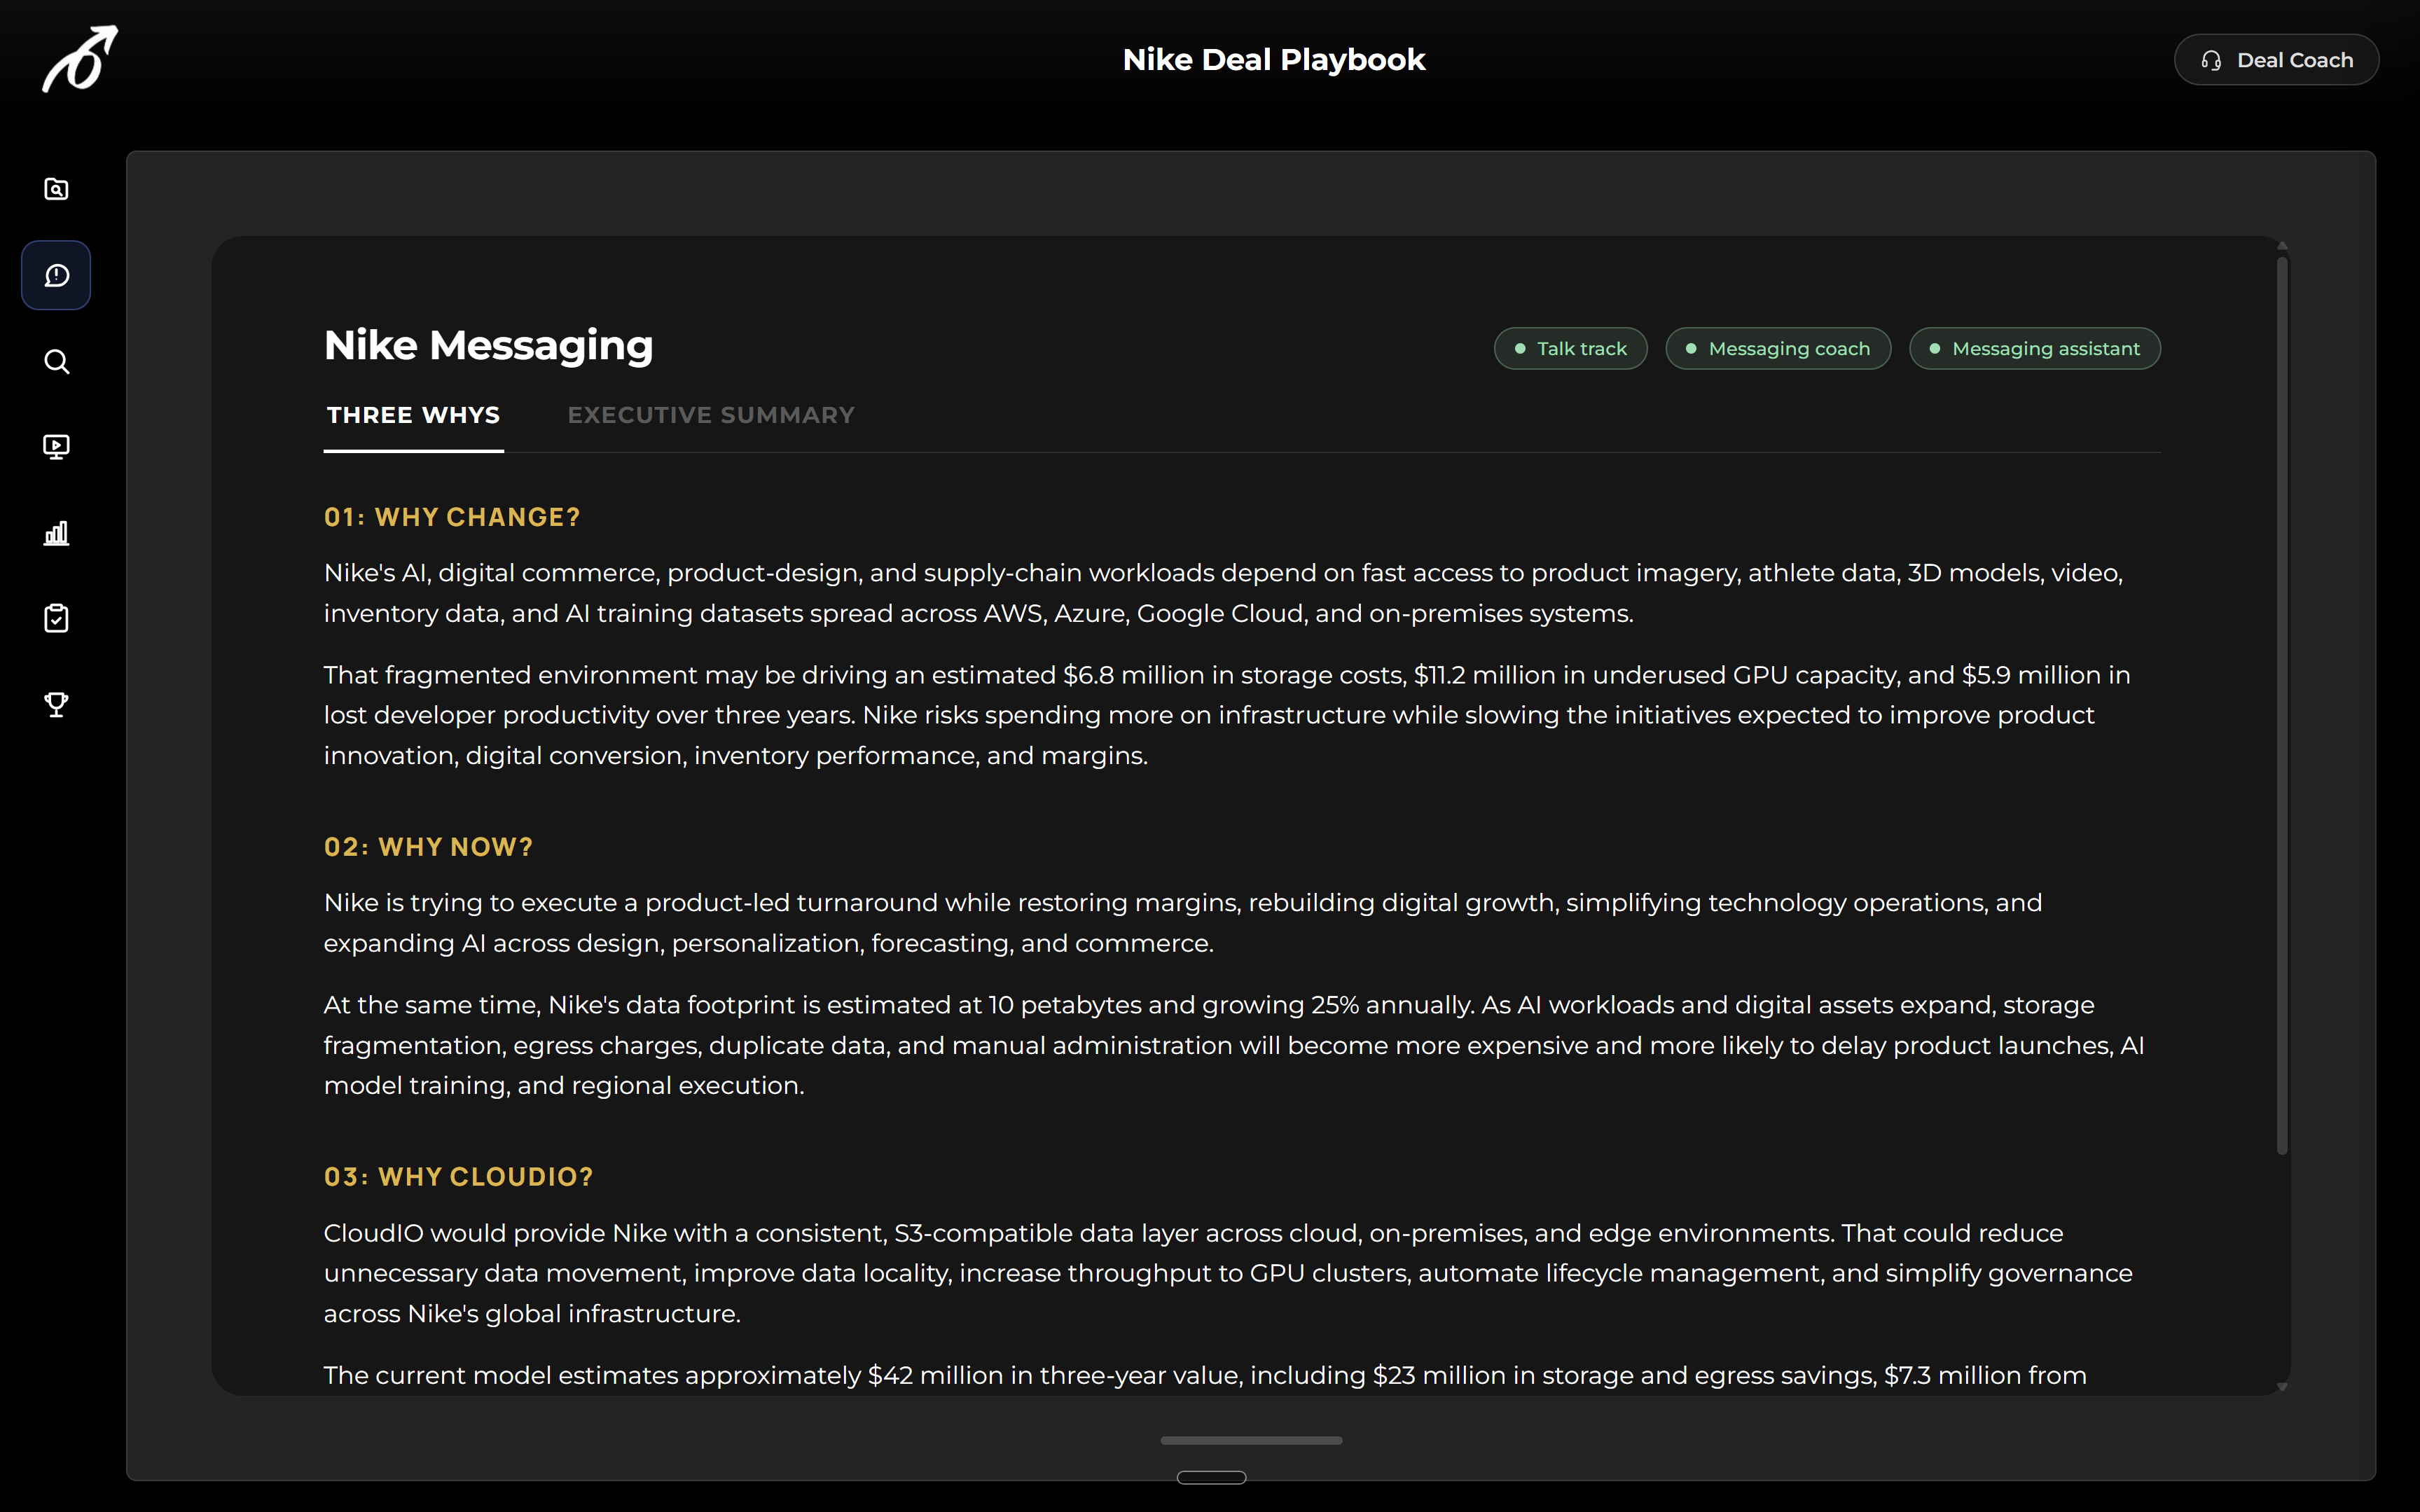
Task: Open the presentation play screen sidebar icon
Action: coord(57,447)
